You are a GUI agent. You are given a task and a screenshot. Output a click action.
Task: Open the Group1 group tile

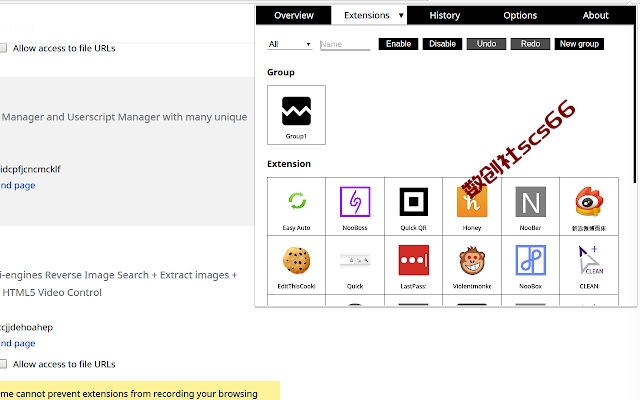pyautogui.click(x=296, y=115)
